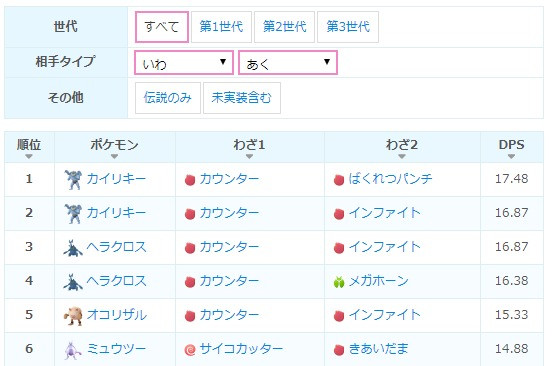Image resolution: width=552 pixels, height=366 pixels.
Task: Sort the table by DPS column
Action: coord(512,147)
